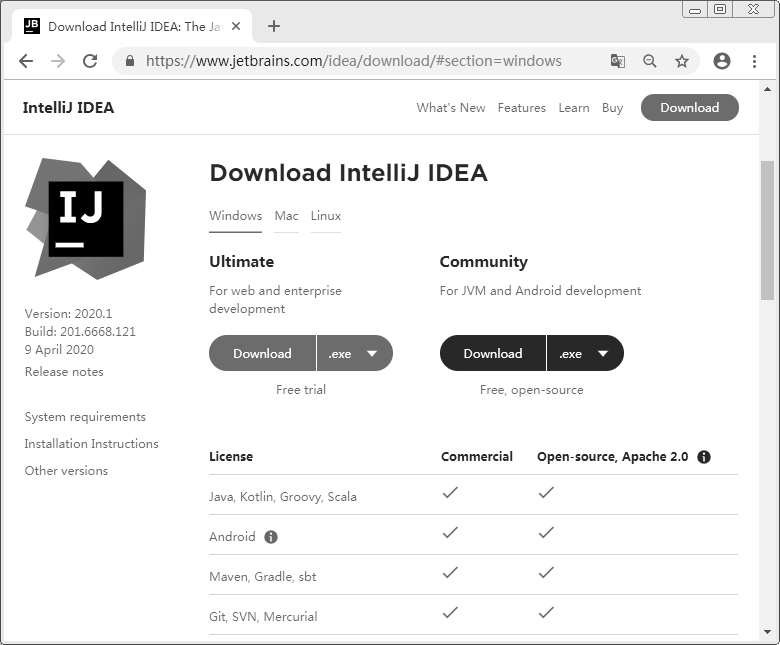Open Installation Instructions link
780x645 pixels.
[x=92, y=444]
